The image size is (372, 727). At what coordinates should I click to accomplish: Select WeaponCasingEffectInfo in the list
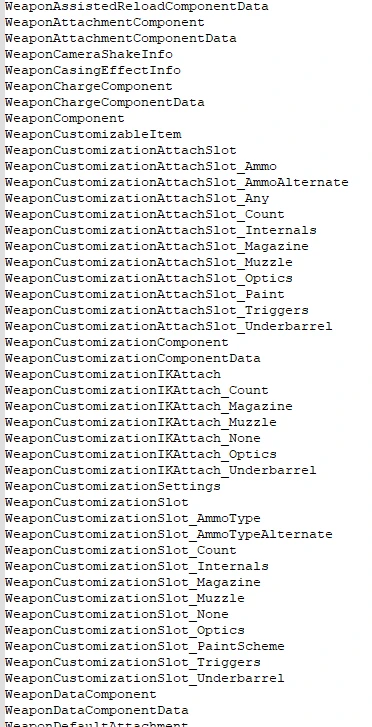[x=93, y=70]
